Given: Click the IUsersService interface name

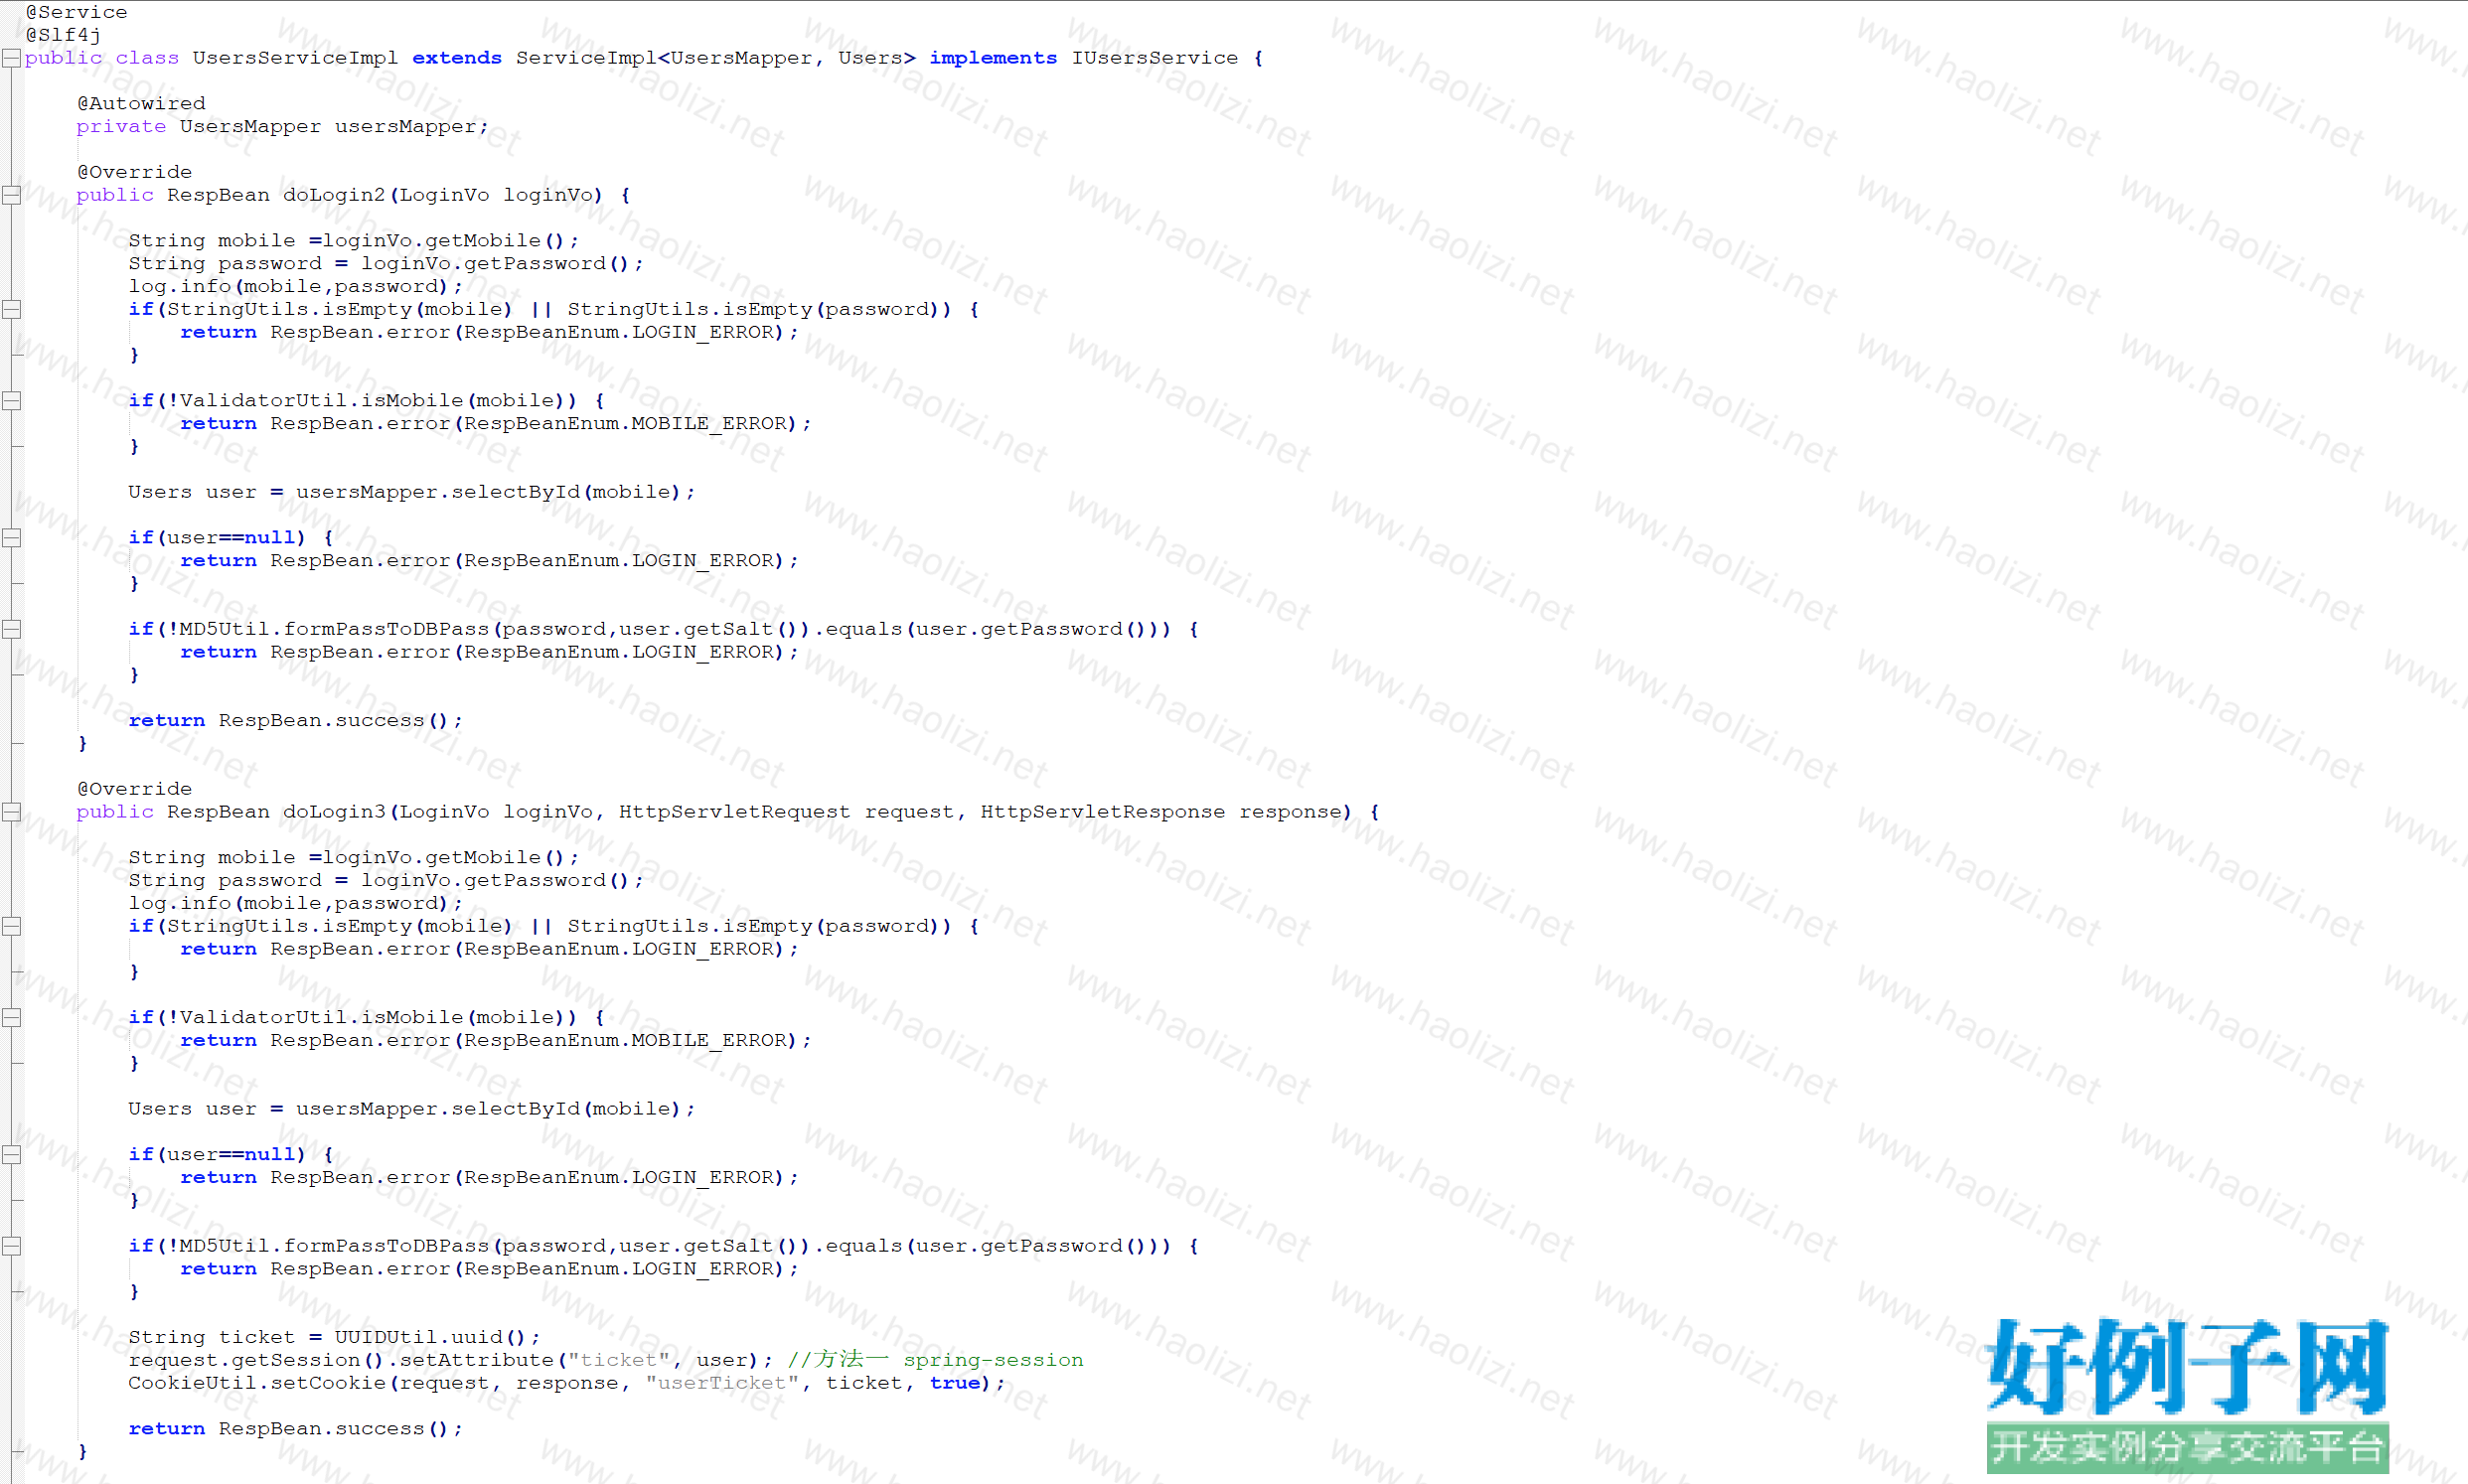Looking at the screenshot, I should click(x=1154, y=58).
